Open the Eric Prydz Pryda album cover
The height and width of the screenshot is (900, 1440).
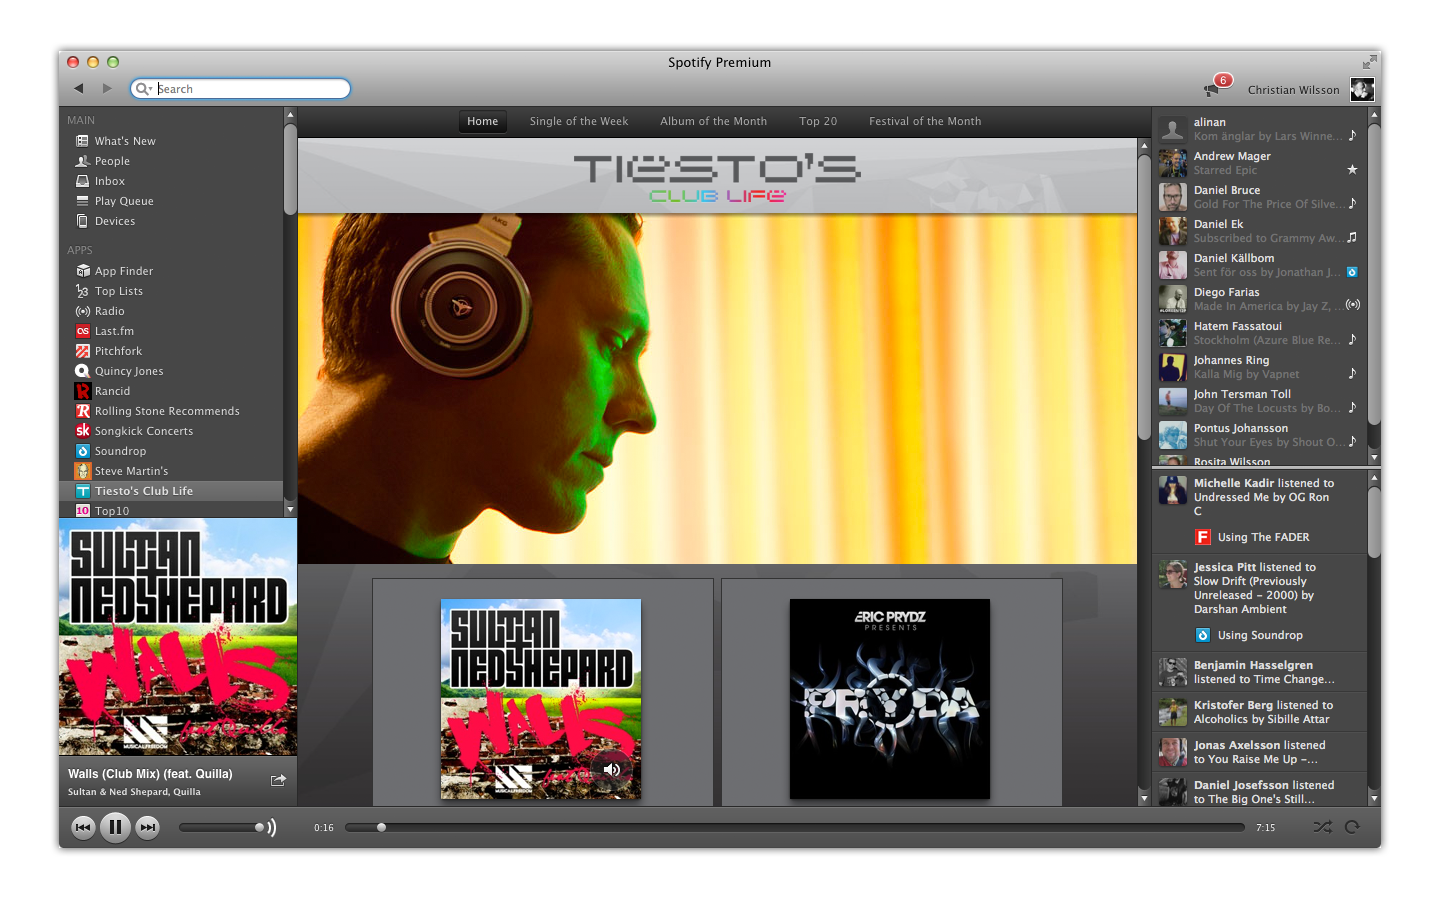point(890,699)
